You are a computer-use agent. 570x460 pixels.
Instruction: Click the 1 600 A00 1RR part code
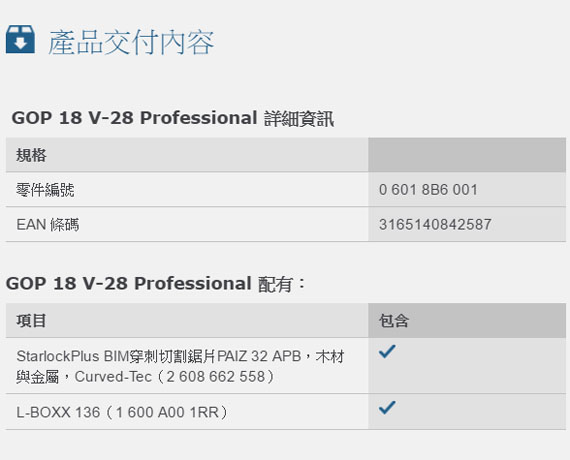pos(167,412)
